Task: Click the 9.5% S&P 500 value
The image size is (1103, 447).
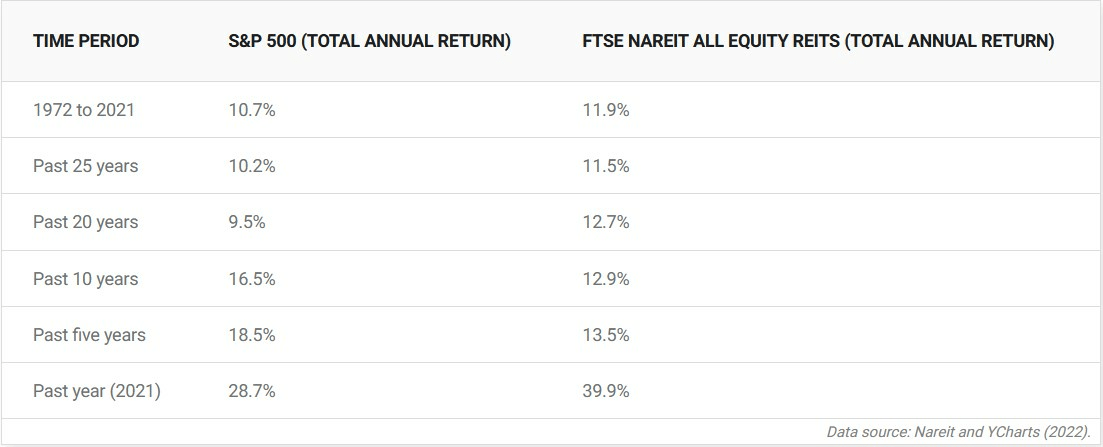Action: [x=247, y=222]
